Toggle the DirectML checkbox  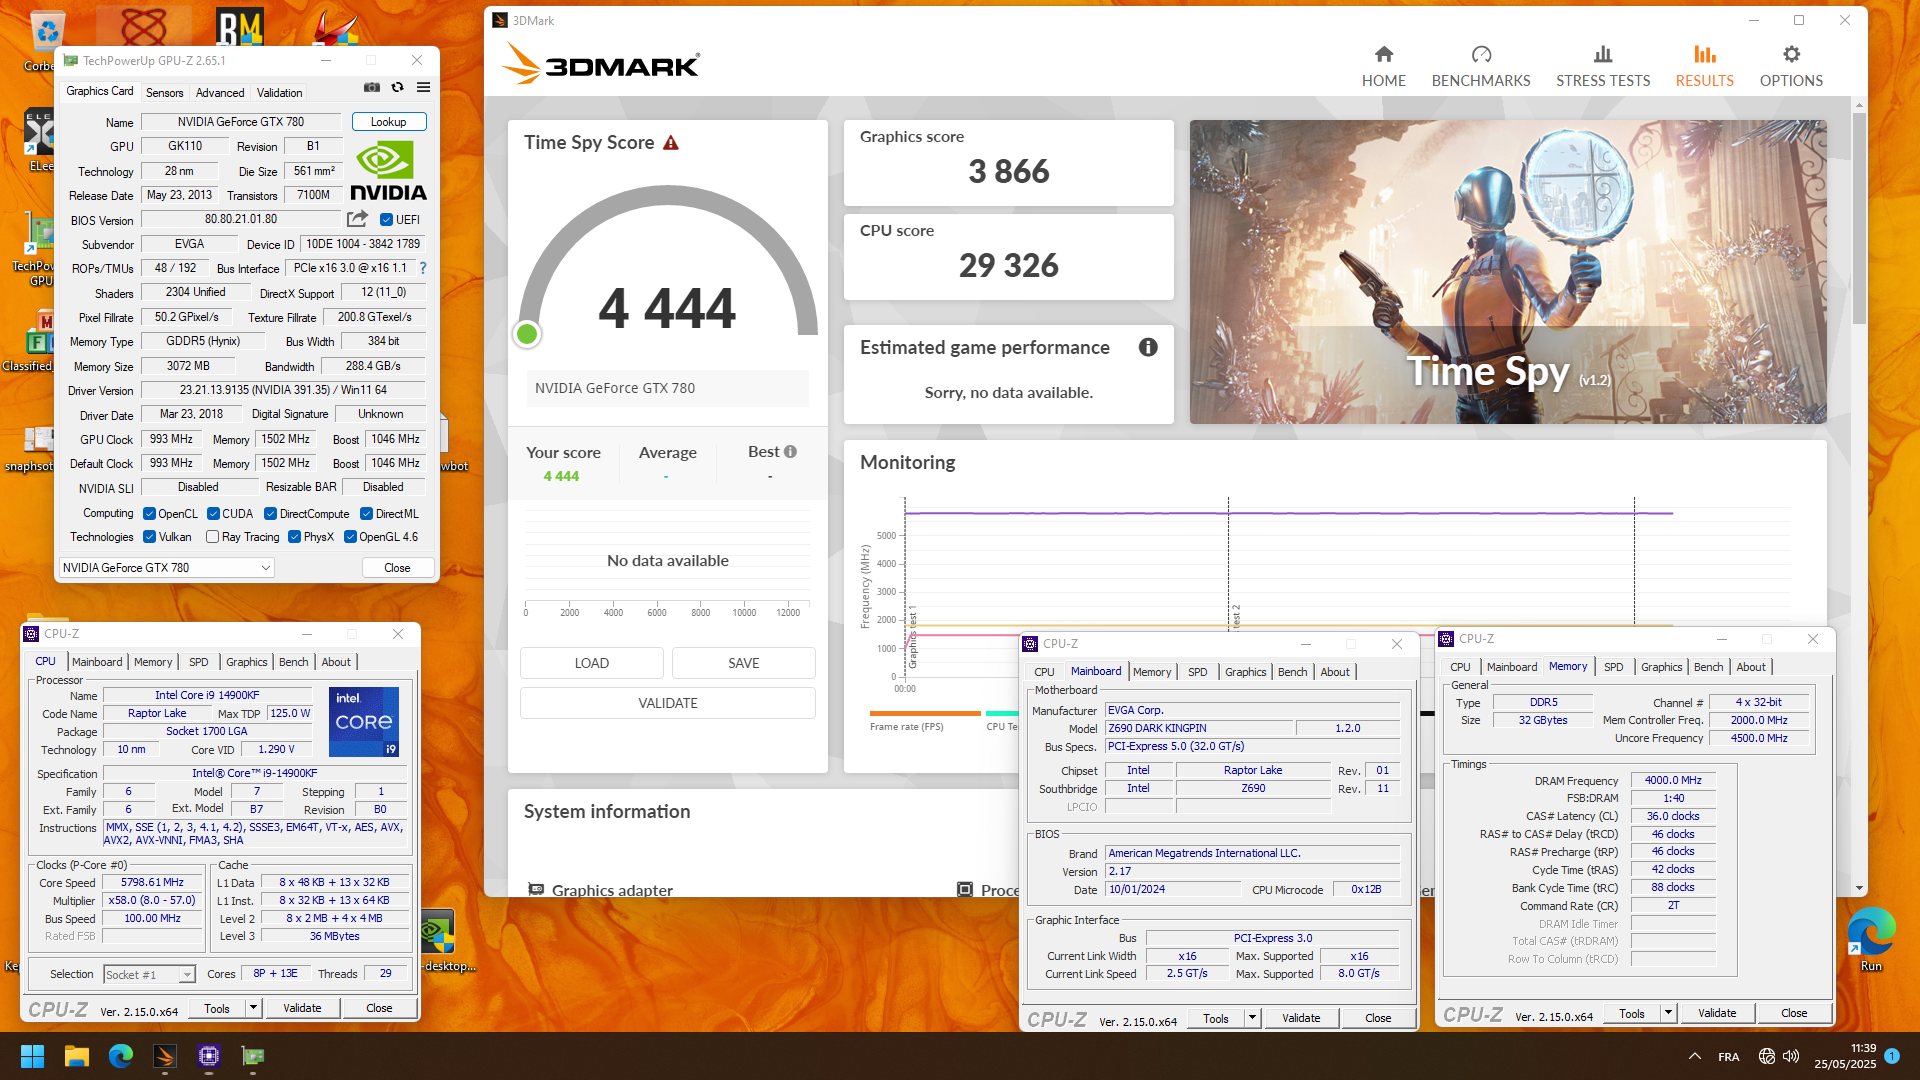pos(366,514)
